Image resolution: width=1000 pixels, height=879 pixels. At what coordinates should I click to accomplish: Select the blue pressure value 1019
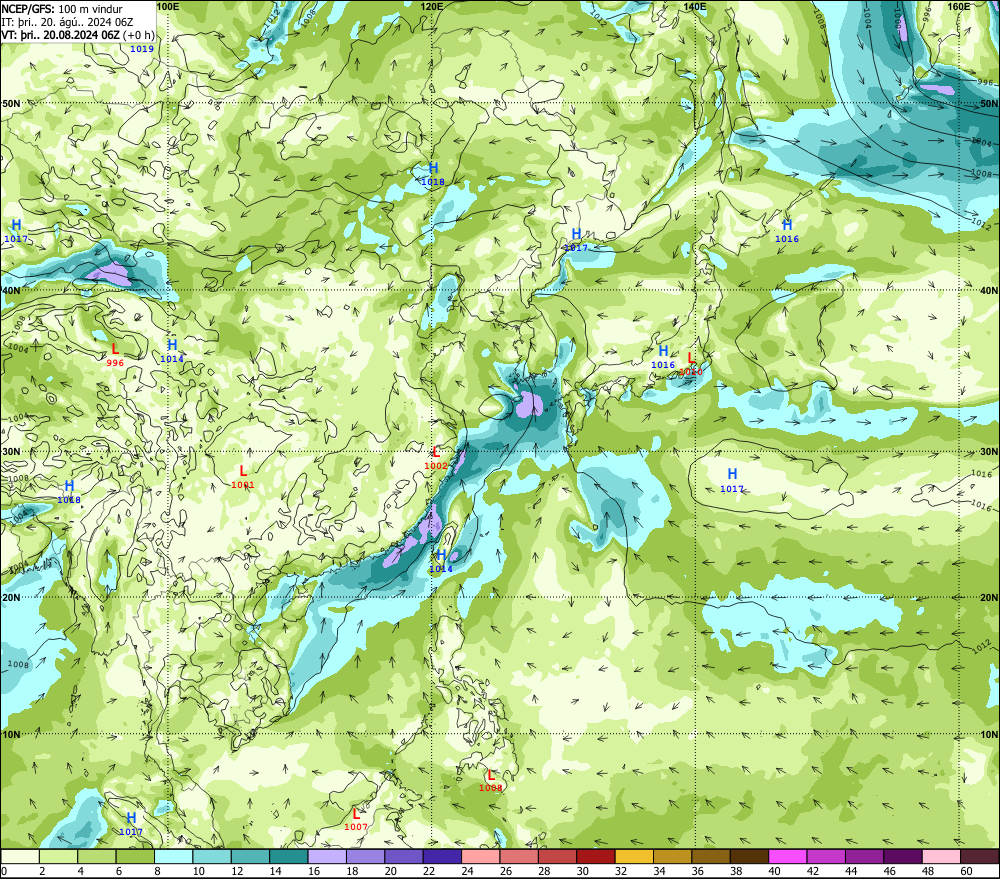click(142, 49)
